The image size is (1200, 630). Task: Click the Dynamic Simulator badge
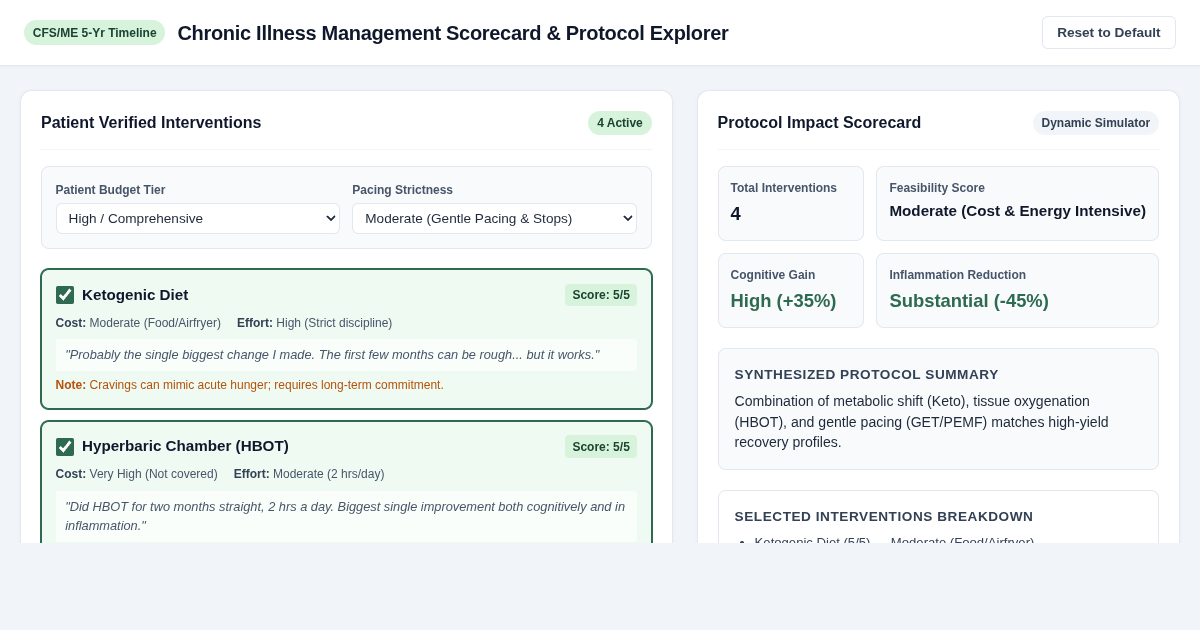point(1096,123)
